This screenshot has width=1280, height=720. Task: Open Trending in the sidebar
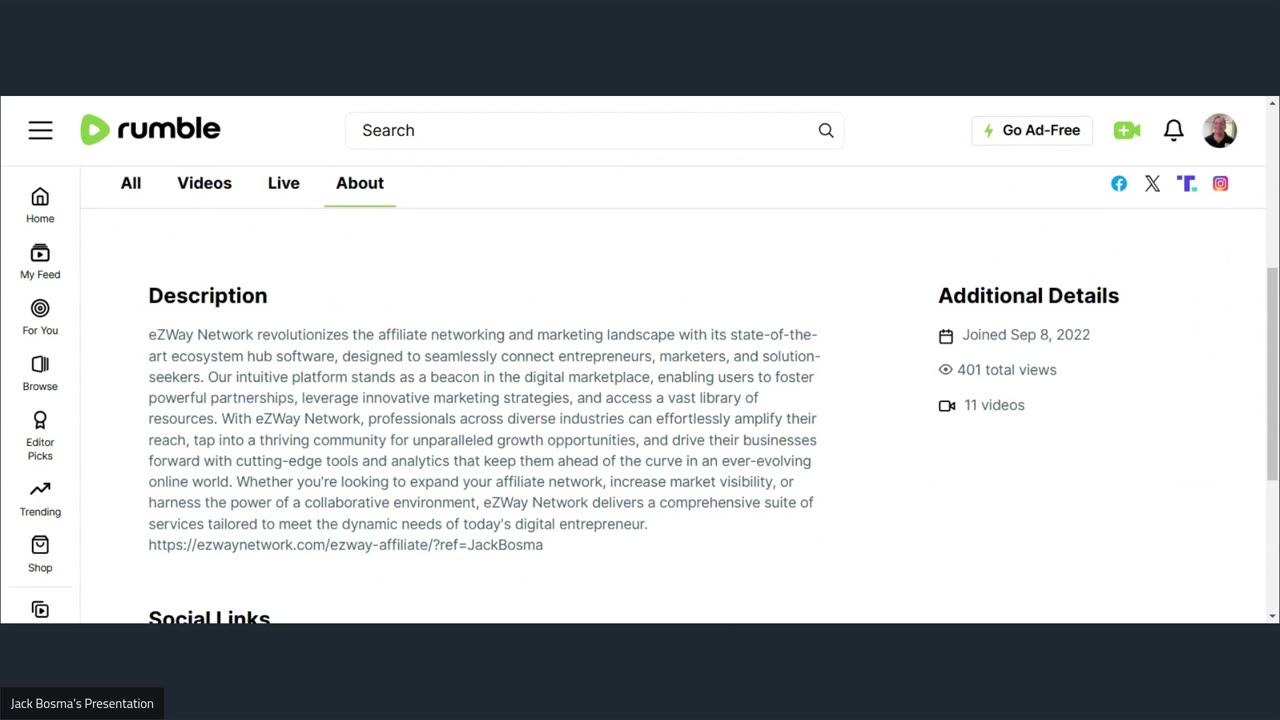(40, 498)
